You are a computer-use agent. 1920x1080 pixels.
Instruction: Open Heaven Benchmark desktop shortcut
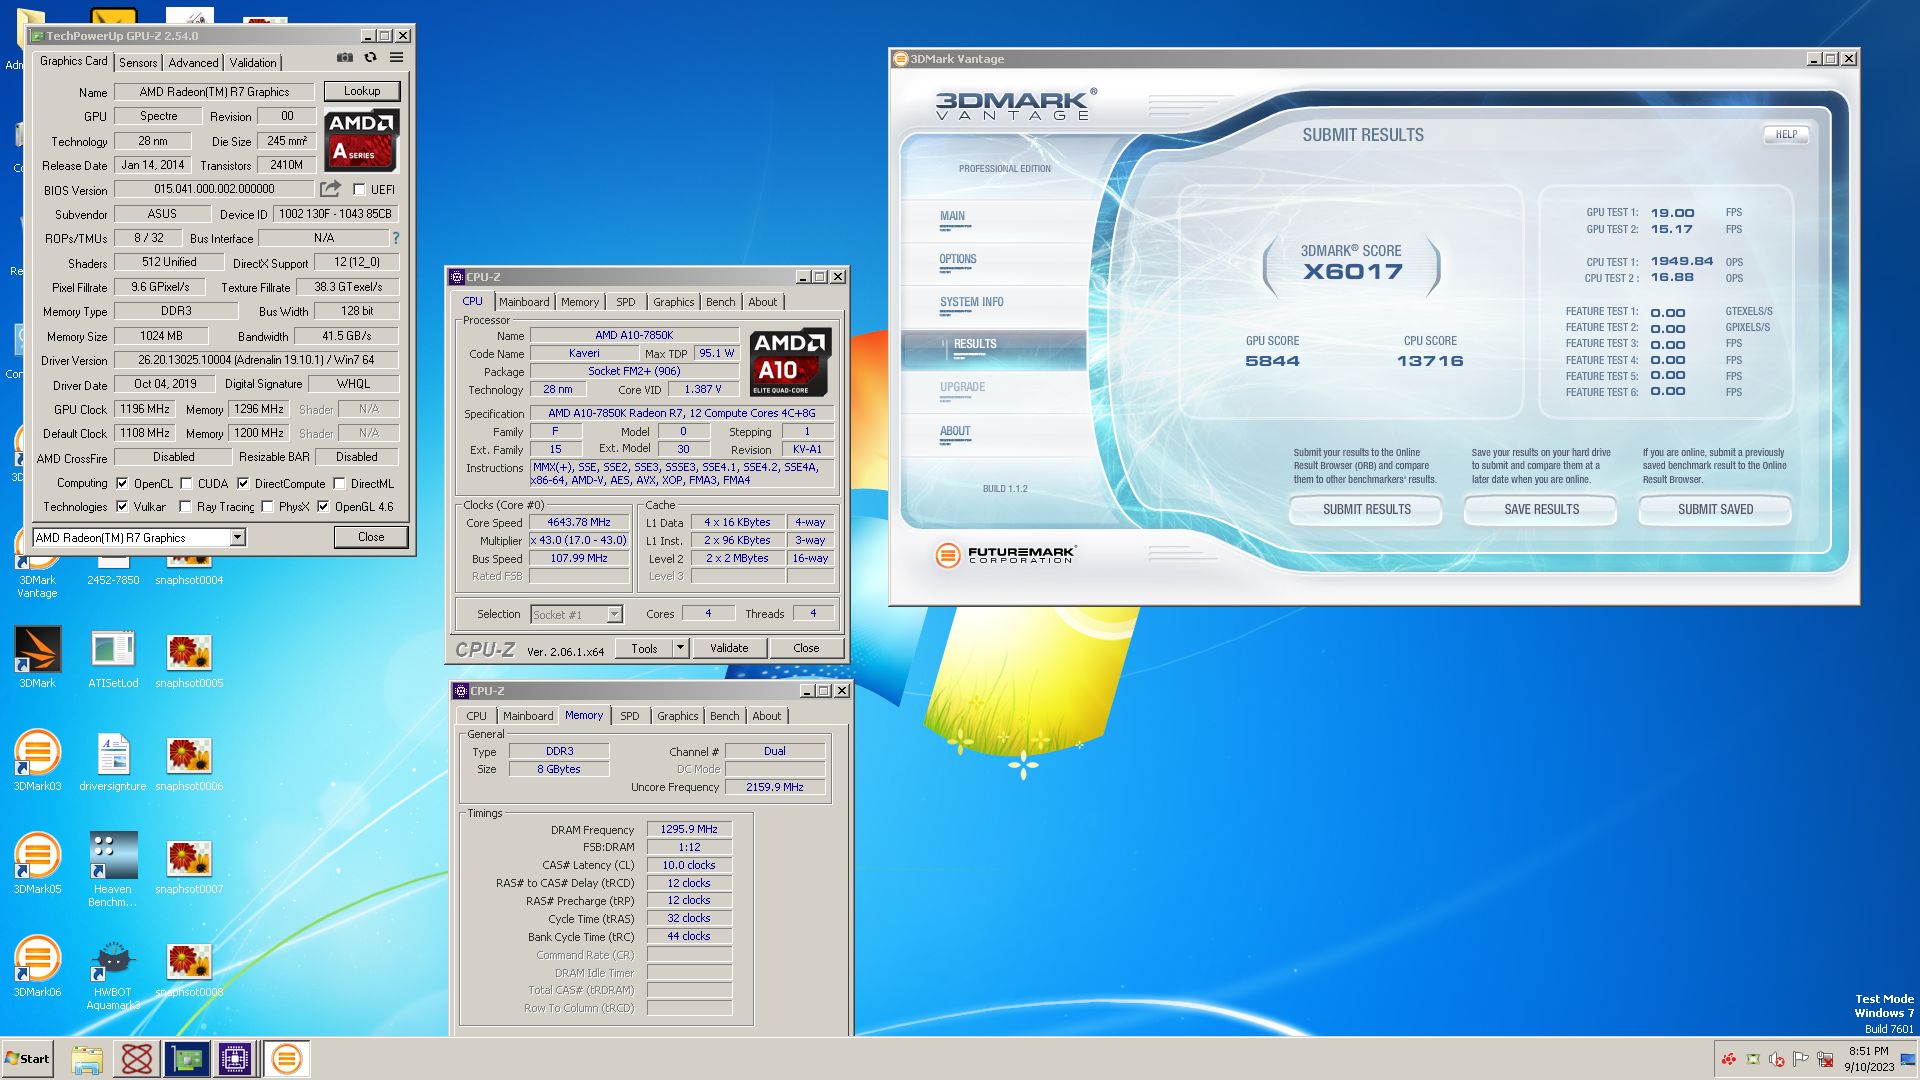tap(113, 869)
